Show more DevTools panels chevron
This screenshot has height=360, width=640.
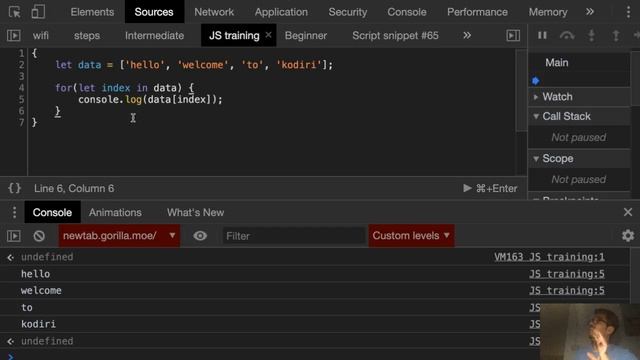(590, 12)
